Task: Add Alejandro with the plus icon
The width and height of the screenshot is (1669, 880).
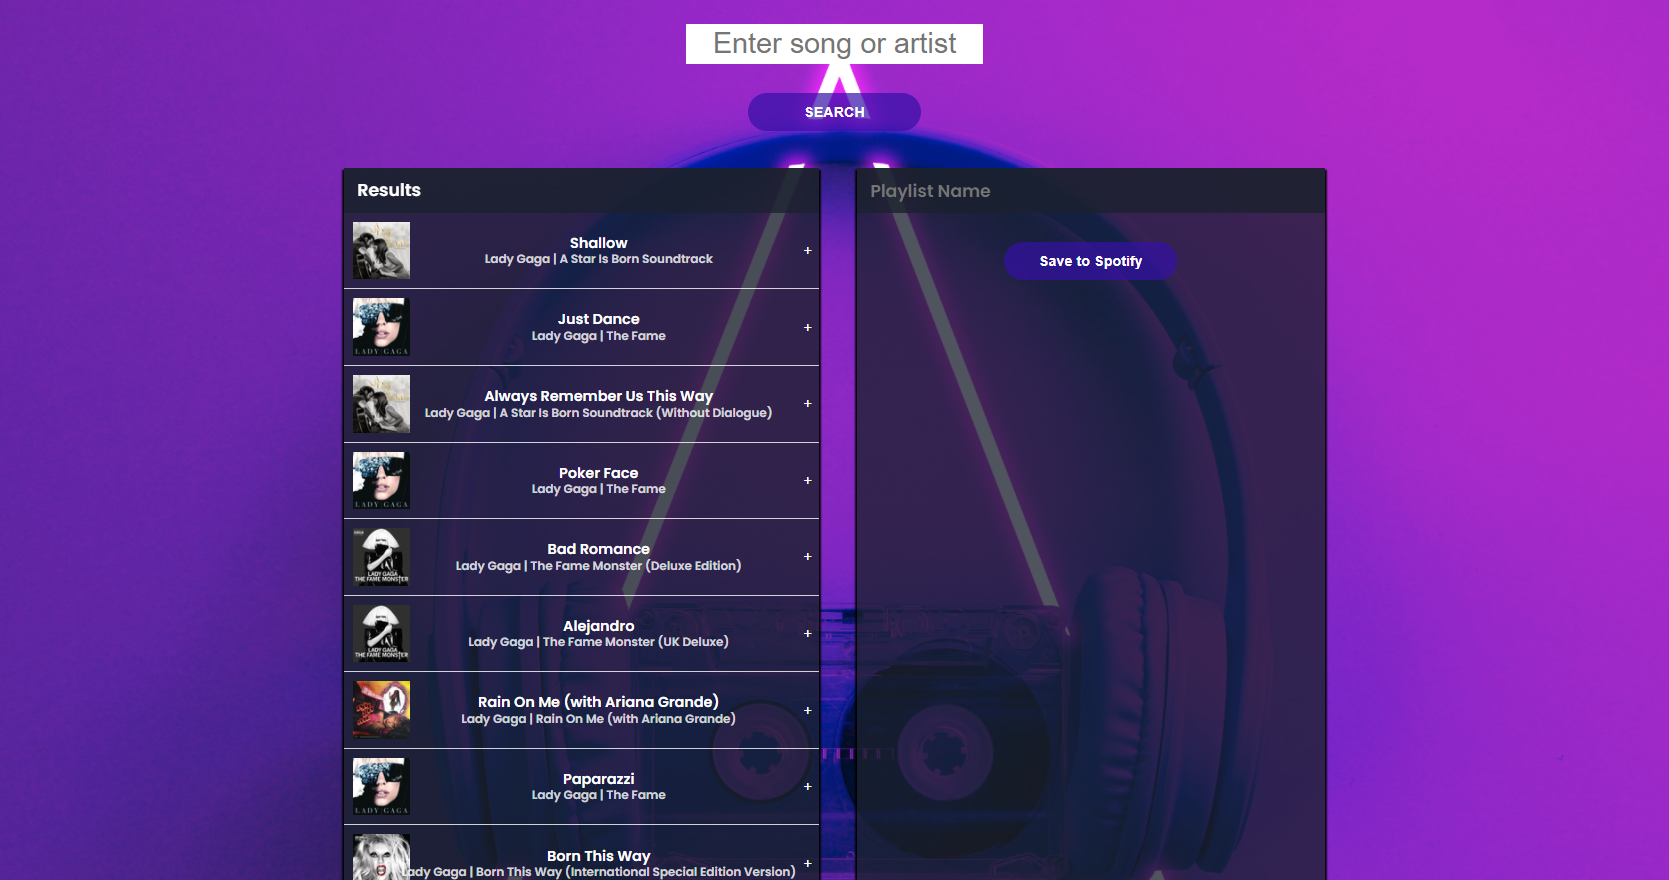Action: tap(807, 634)
